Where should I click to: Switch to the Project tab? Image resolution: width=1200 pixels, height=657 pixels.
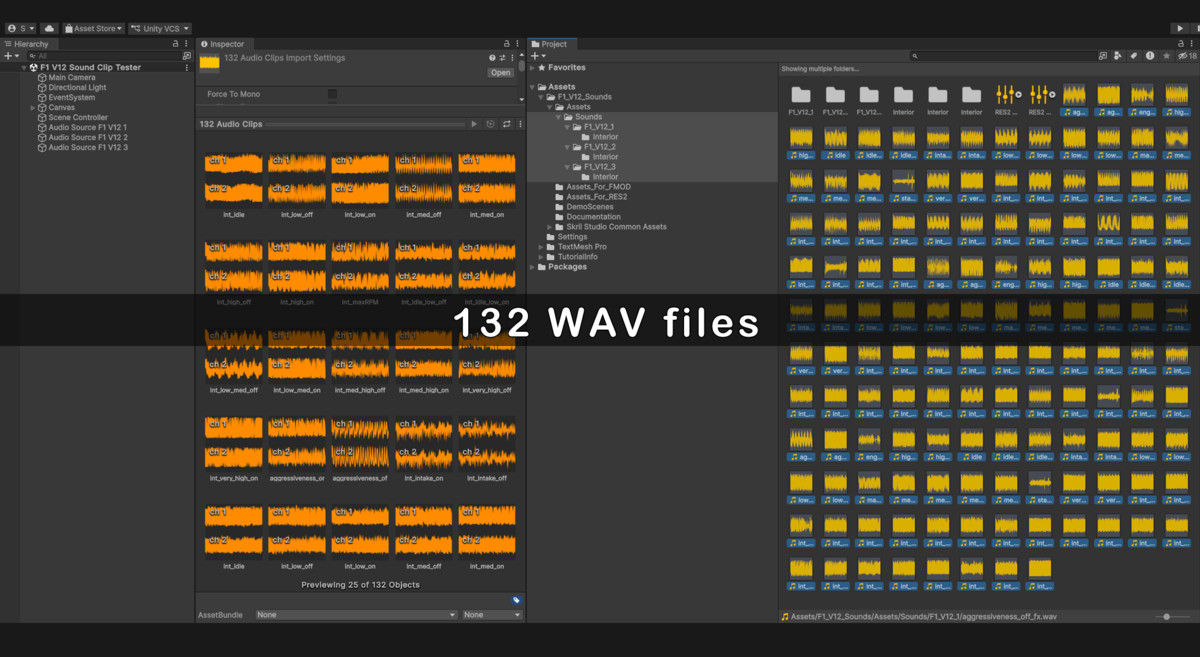[x=550, y=44]
